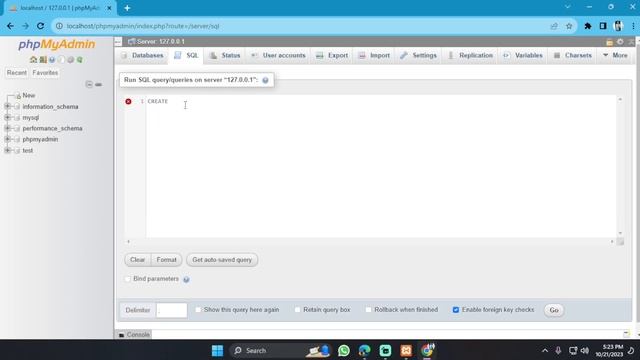
Task: Open phpMyAdmin documentation icon
Action: [52, 60]
